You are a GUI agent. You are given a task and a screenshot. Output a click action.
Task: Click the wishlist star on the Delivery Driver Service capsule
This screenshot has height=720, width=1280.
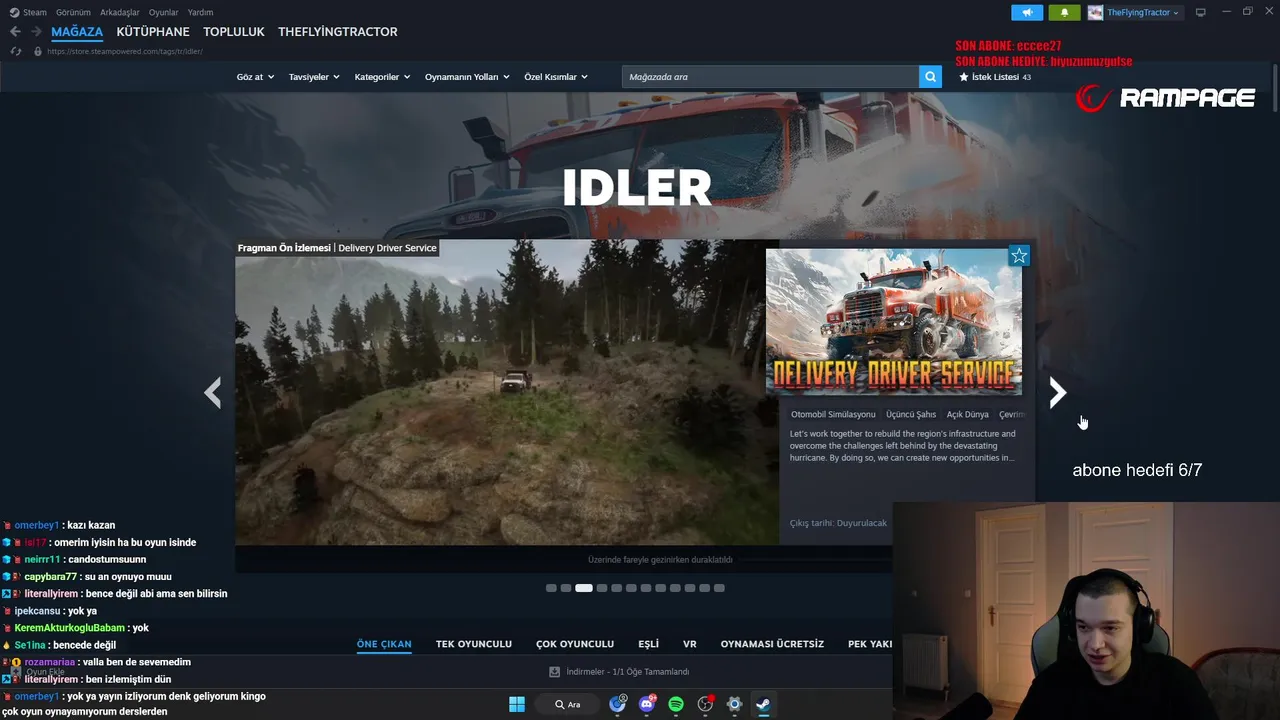coord(1019,256)
